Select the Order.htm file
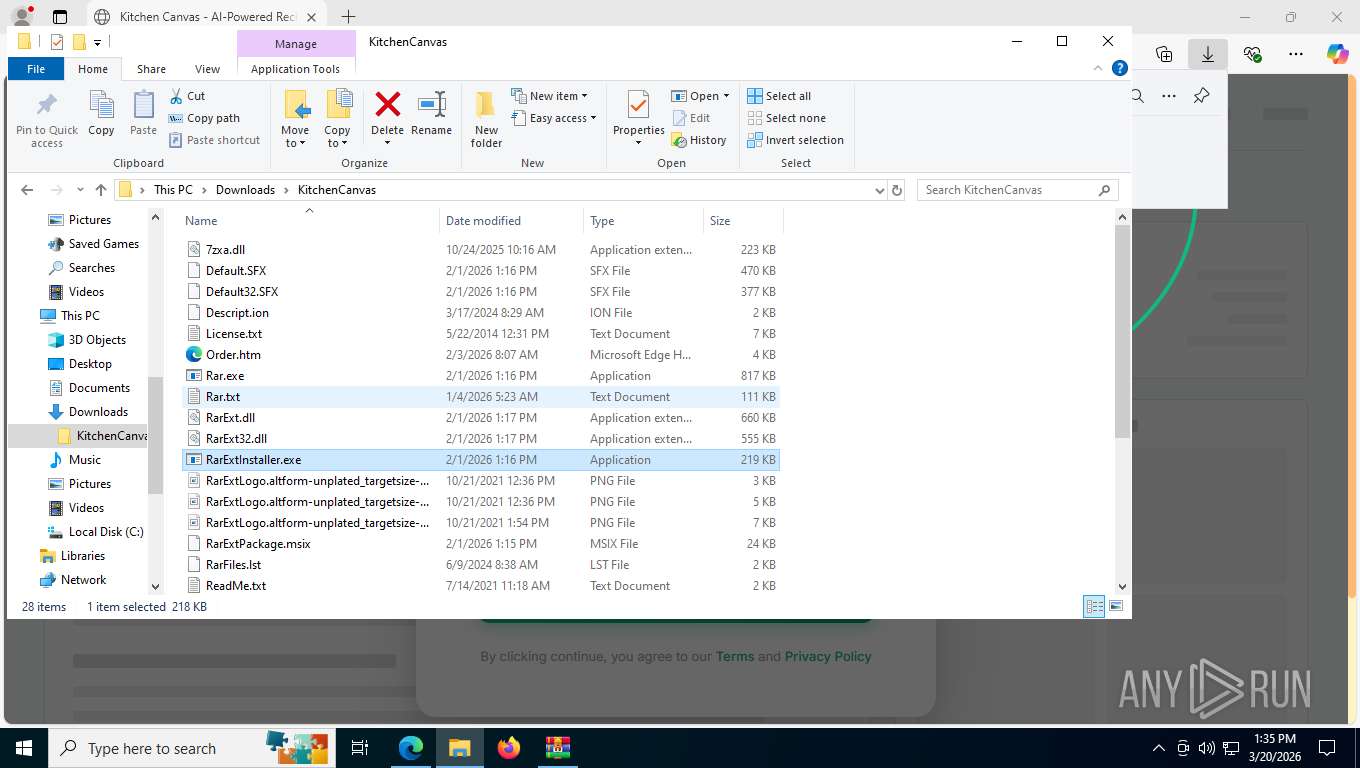 click(x=481, y=355)
